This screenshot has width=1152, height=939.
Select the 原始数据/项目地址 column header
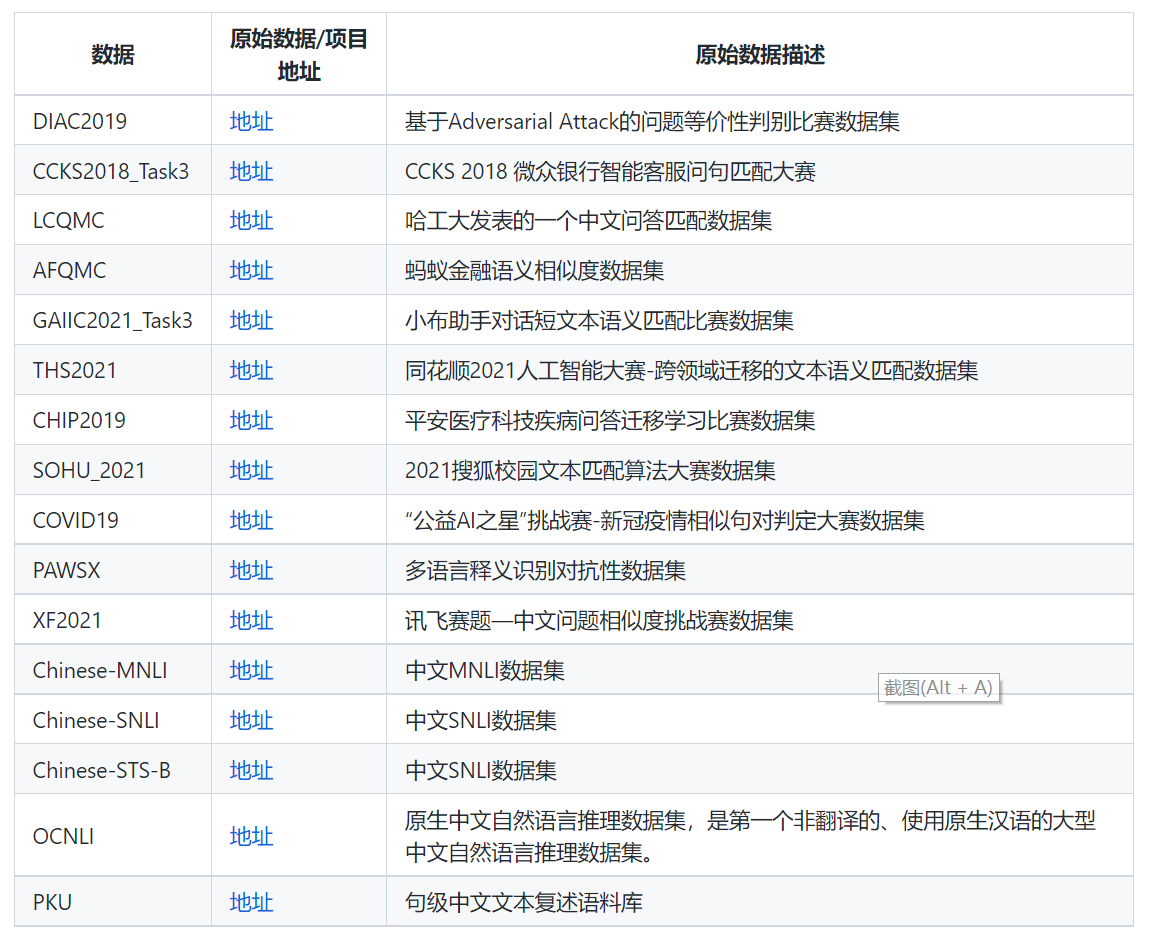click(x=299, y=54)
